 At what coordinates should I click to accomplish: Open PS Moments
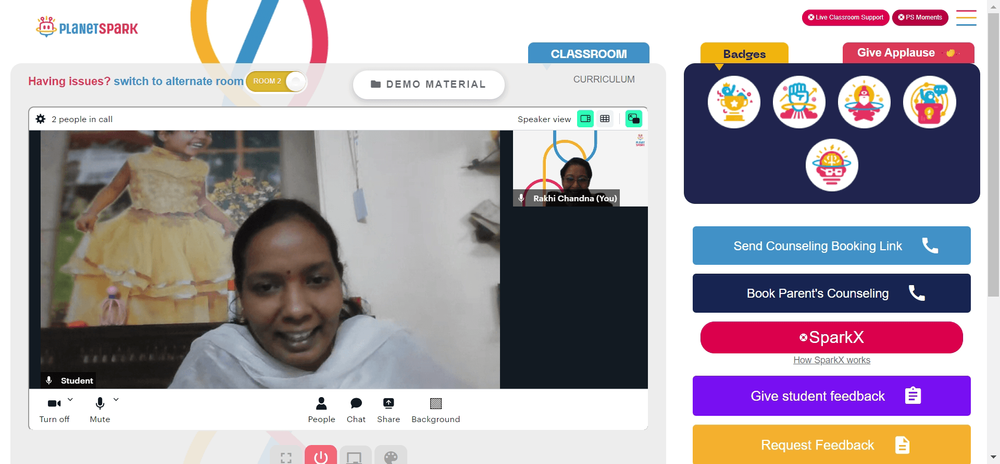920,17
